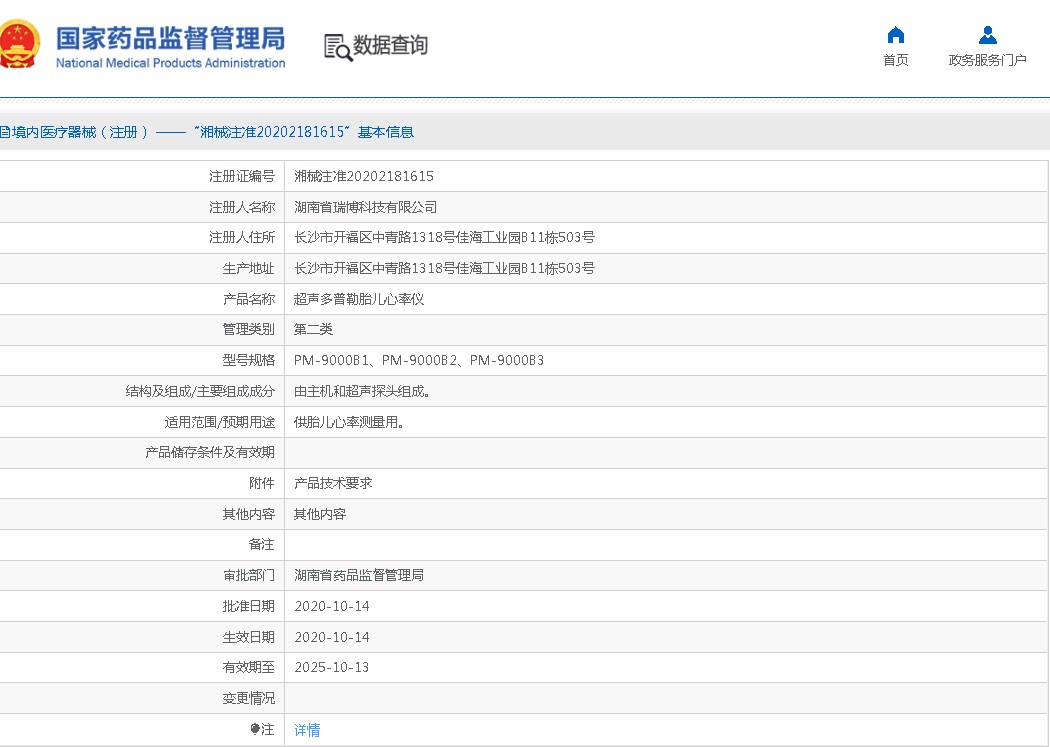This screenshot has height=747, width=1050.
Task: Open the 数据查询 search icon
Action: click(338, 48)
